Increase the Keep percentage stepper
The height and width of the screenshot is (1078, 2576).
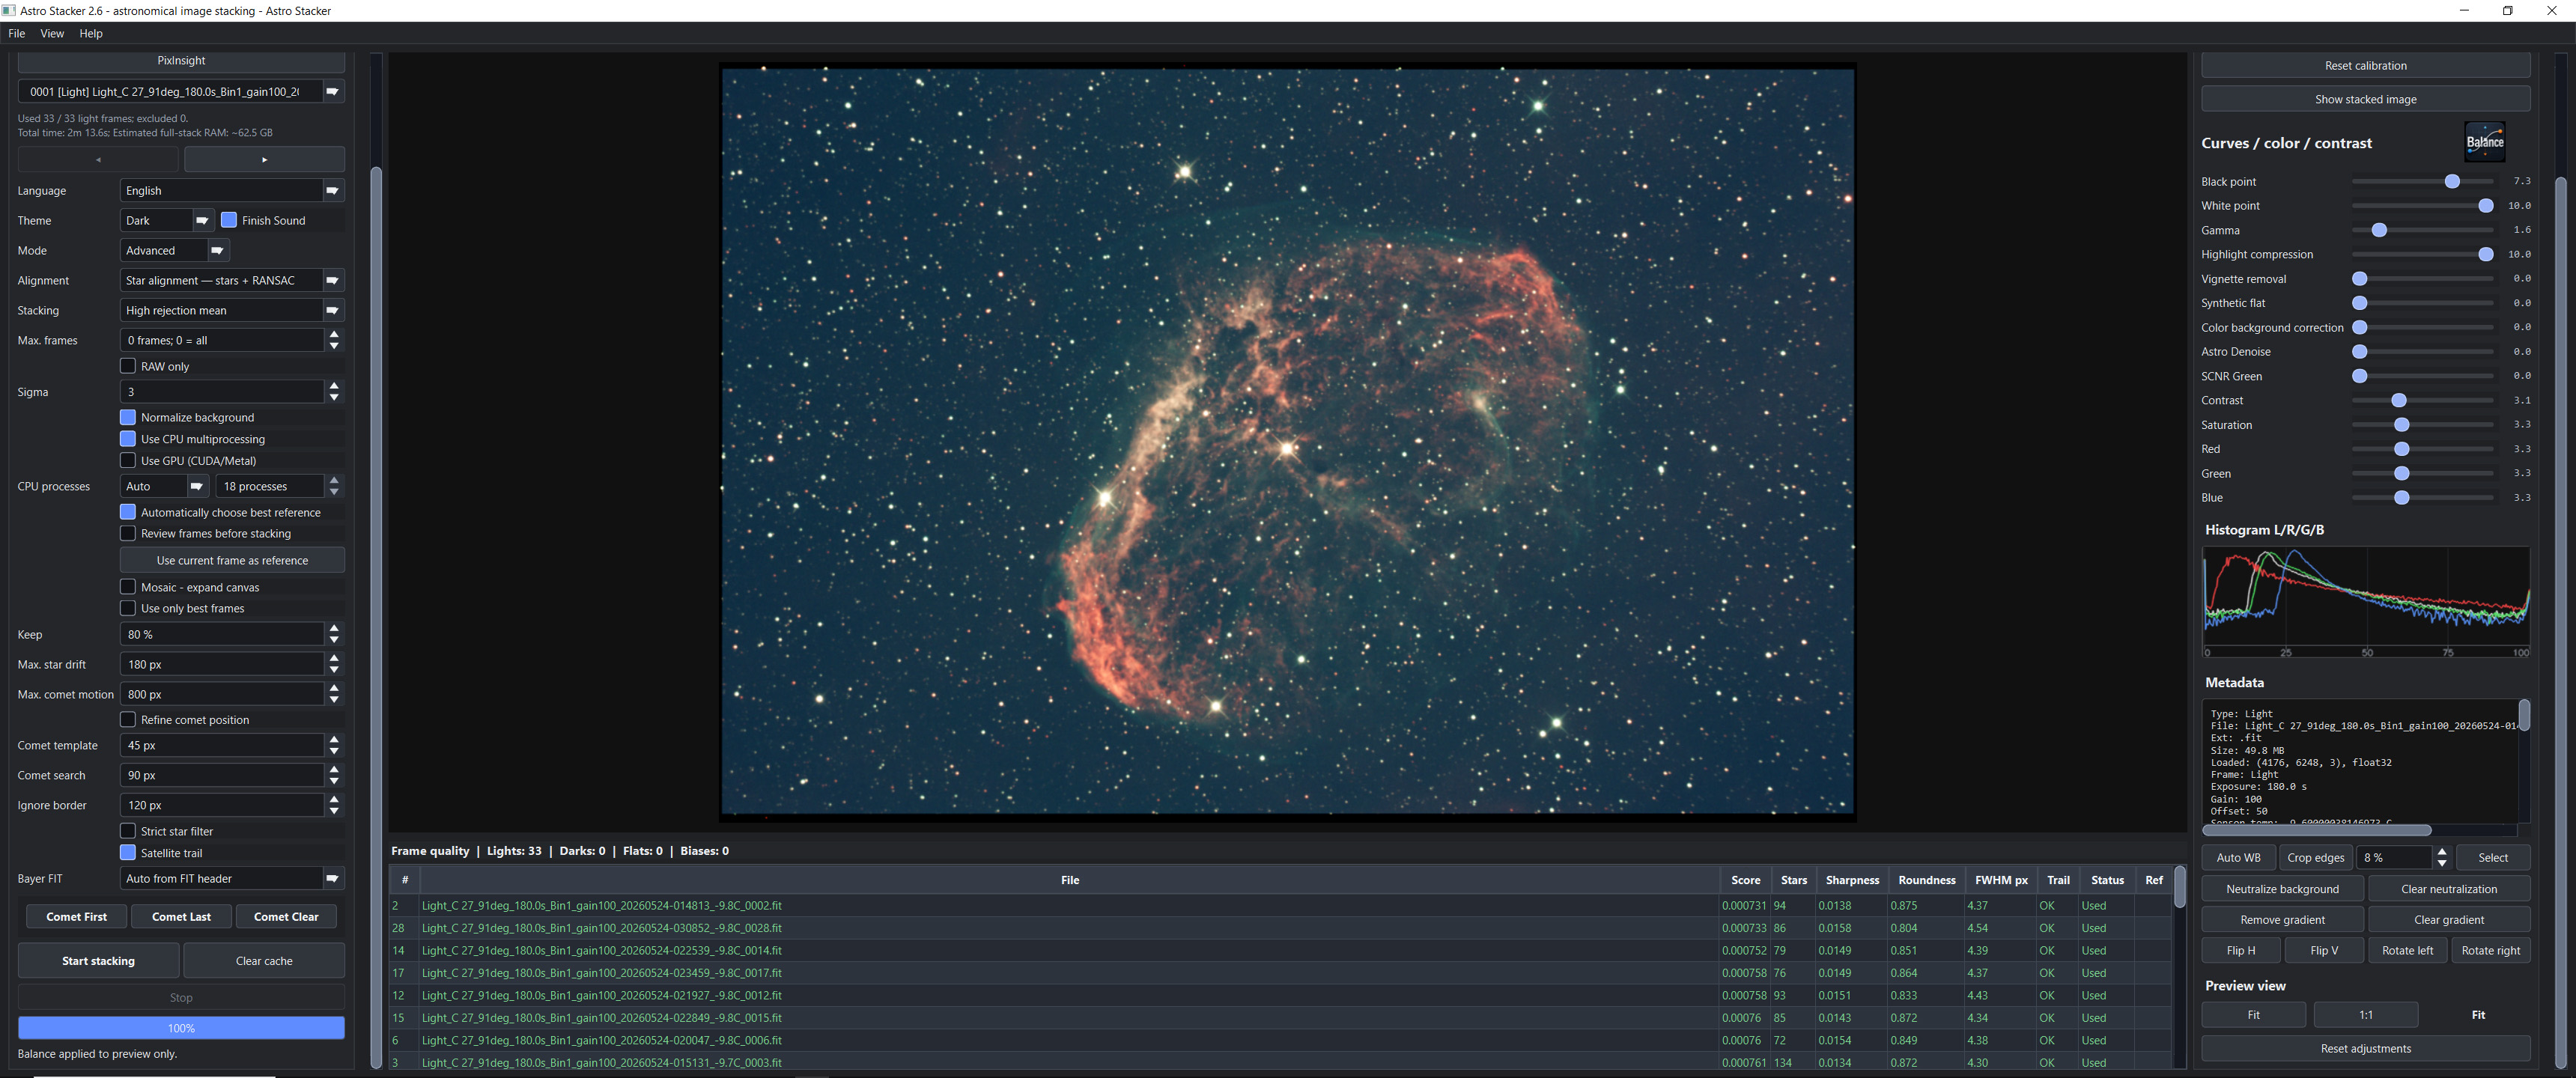coord(334,629)
